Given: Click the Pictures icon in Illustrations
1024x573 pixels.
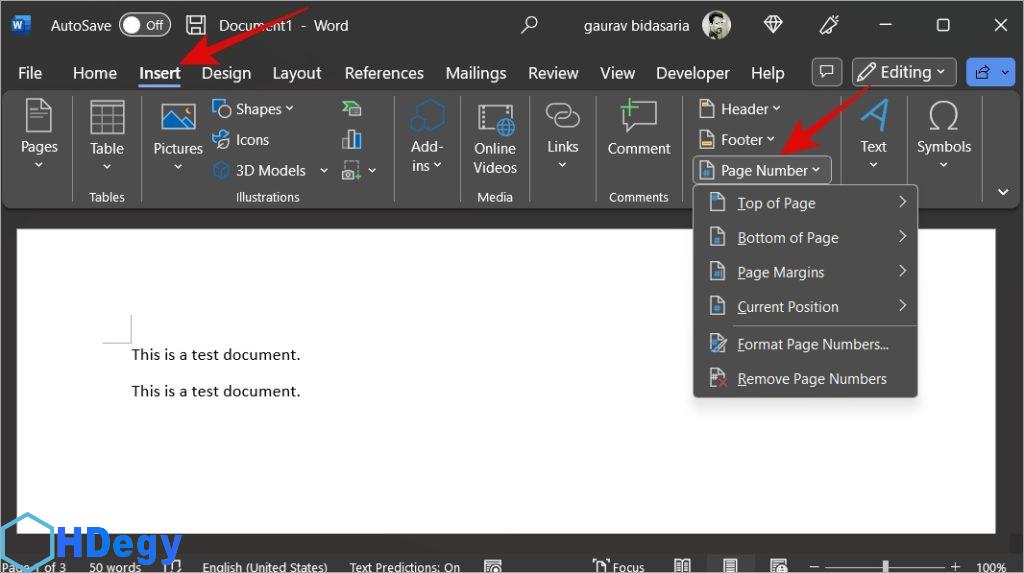Looking at the screenshot, I should click(178, 119).
